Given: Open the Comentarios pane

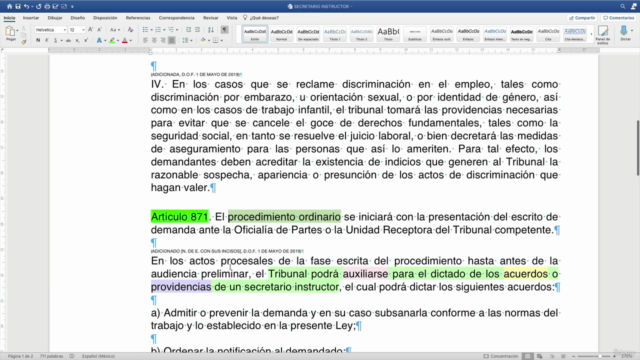Looking at the screenshot, I should click(618, 18).
